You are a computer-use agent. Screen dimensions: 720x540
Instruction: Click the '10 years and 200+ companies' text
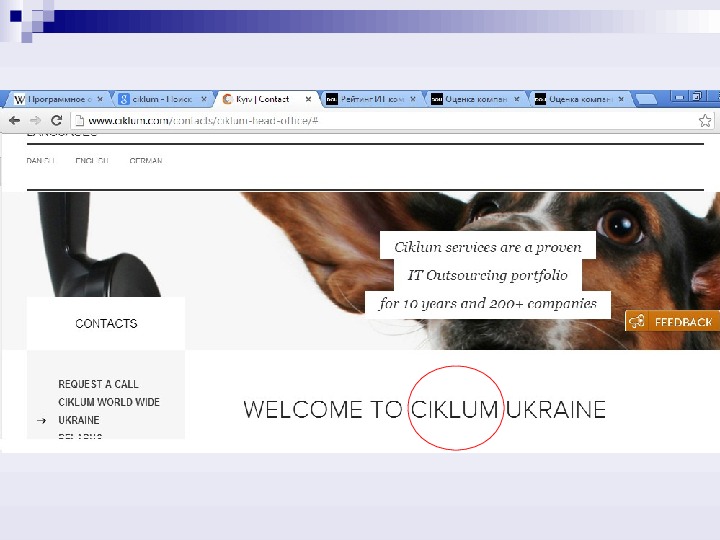pyautogui.click(x=500, y=304)
